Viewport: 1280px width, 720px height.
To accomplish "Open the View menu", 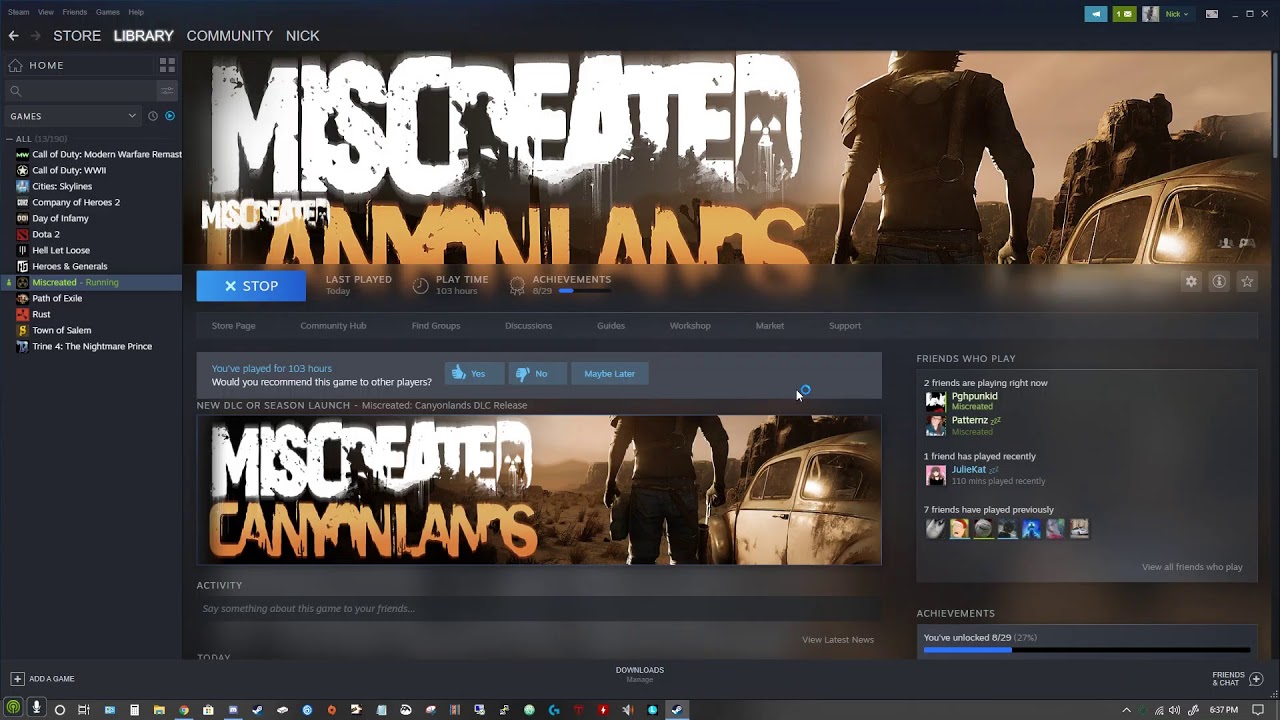I will click(46, 12).
